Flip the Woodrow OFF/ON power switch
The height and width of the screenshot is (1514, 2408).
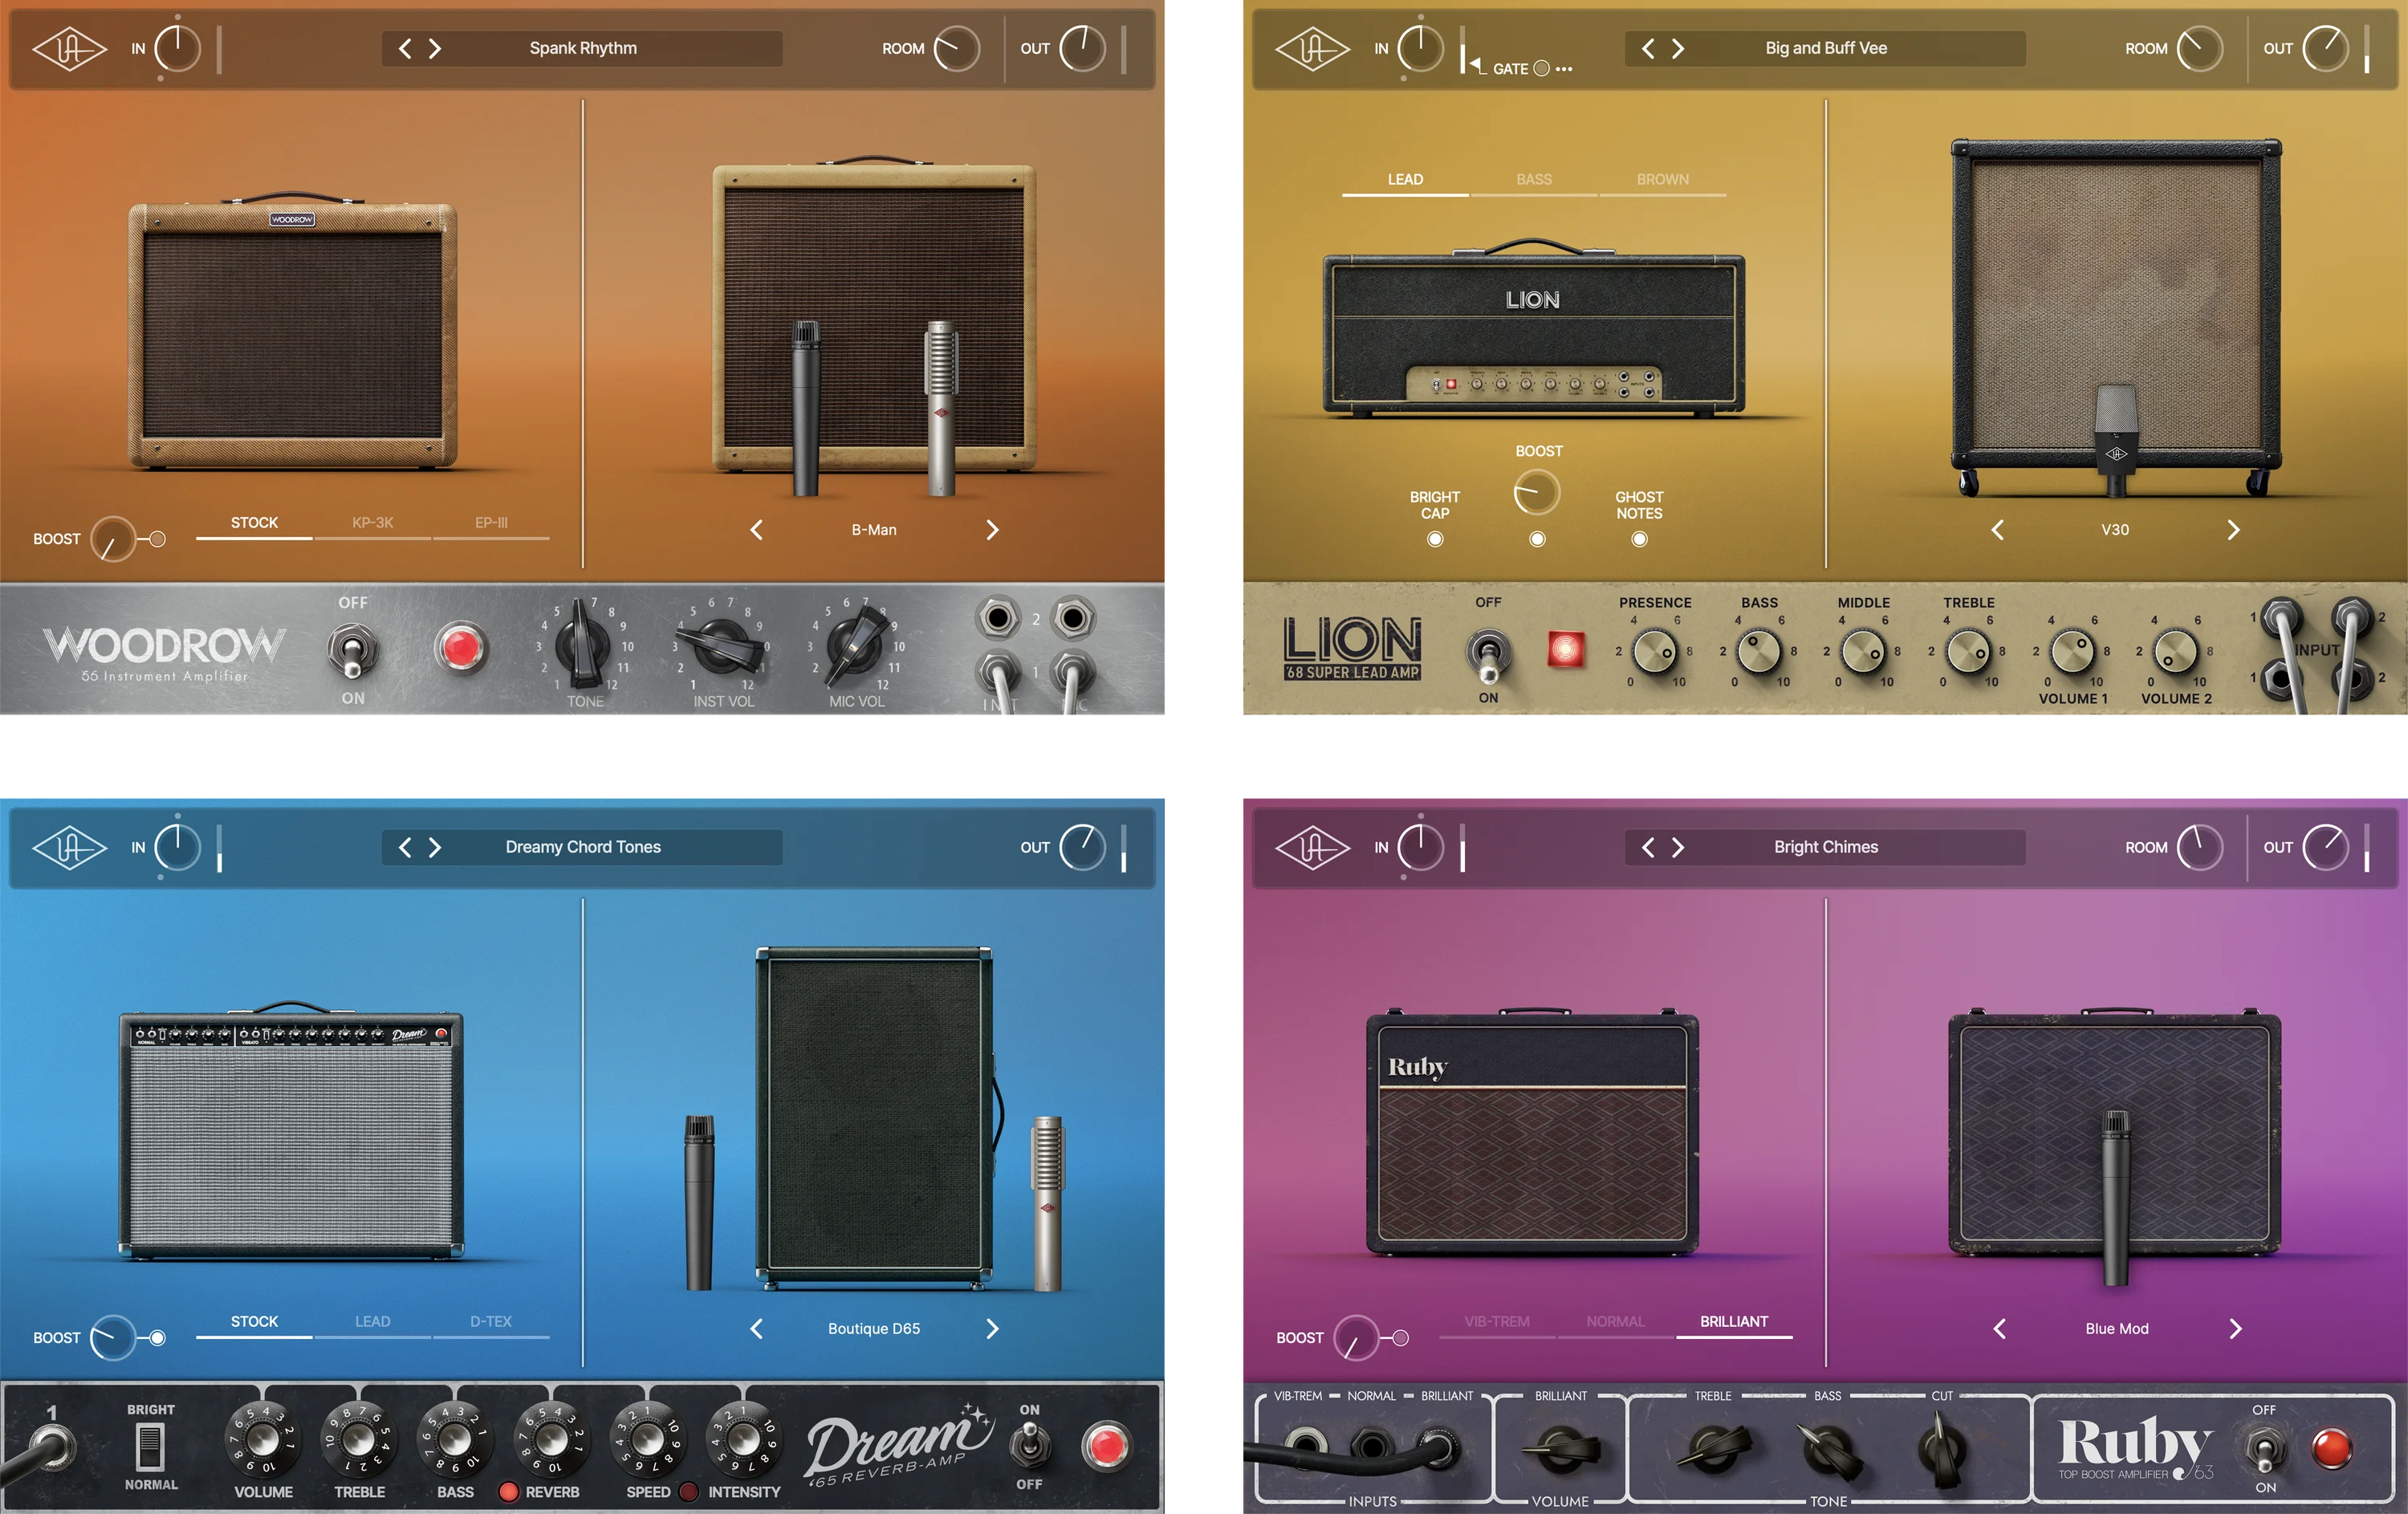click(x=352, y=650)
